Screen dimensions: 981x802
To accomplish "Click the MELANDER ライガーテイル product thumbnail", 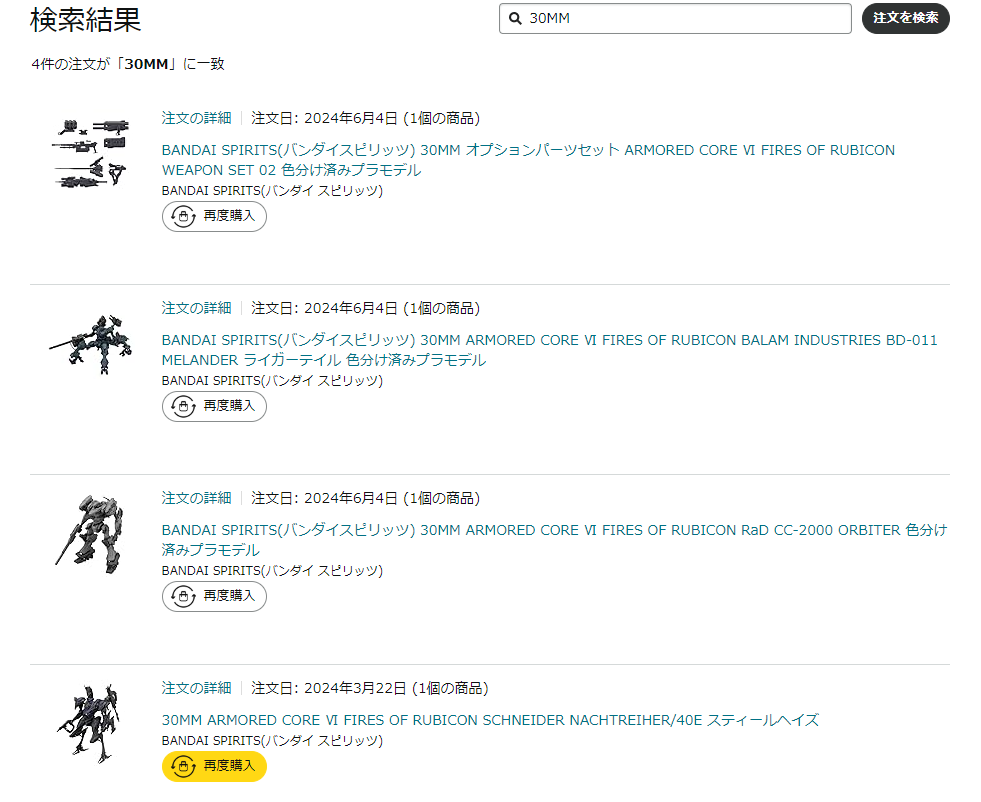I will pos(91,345).
